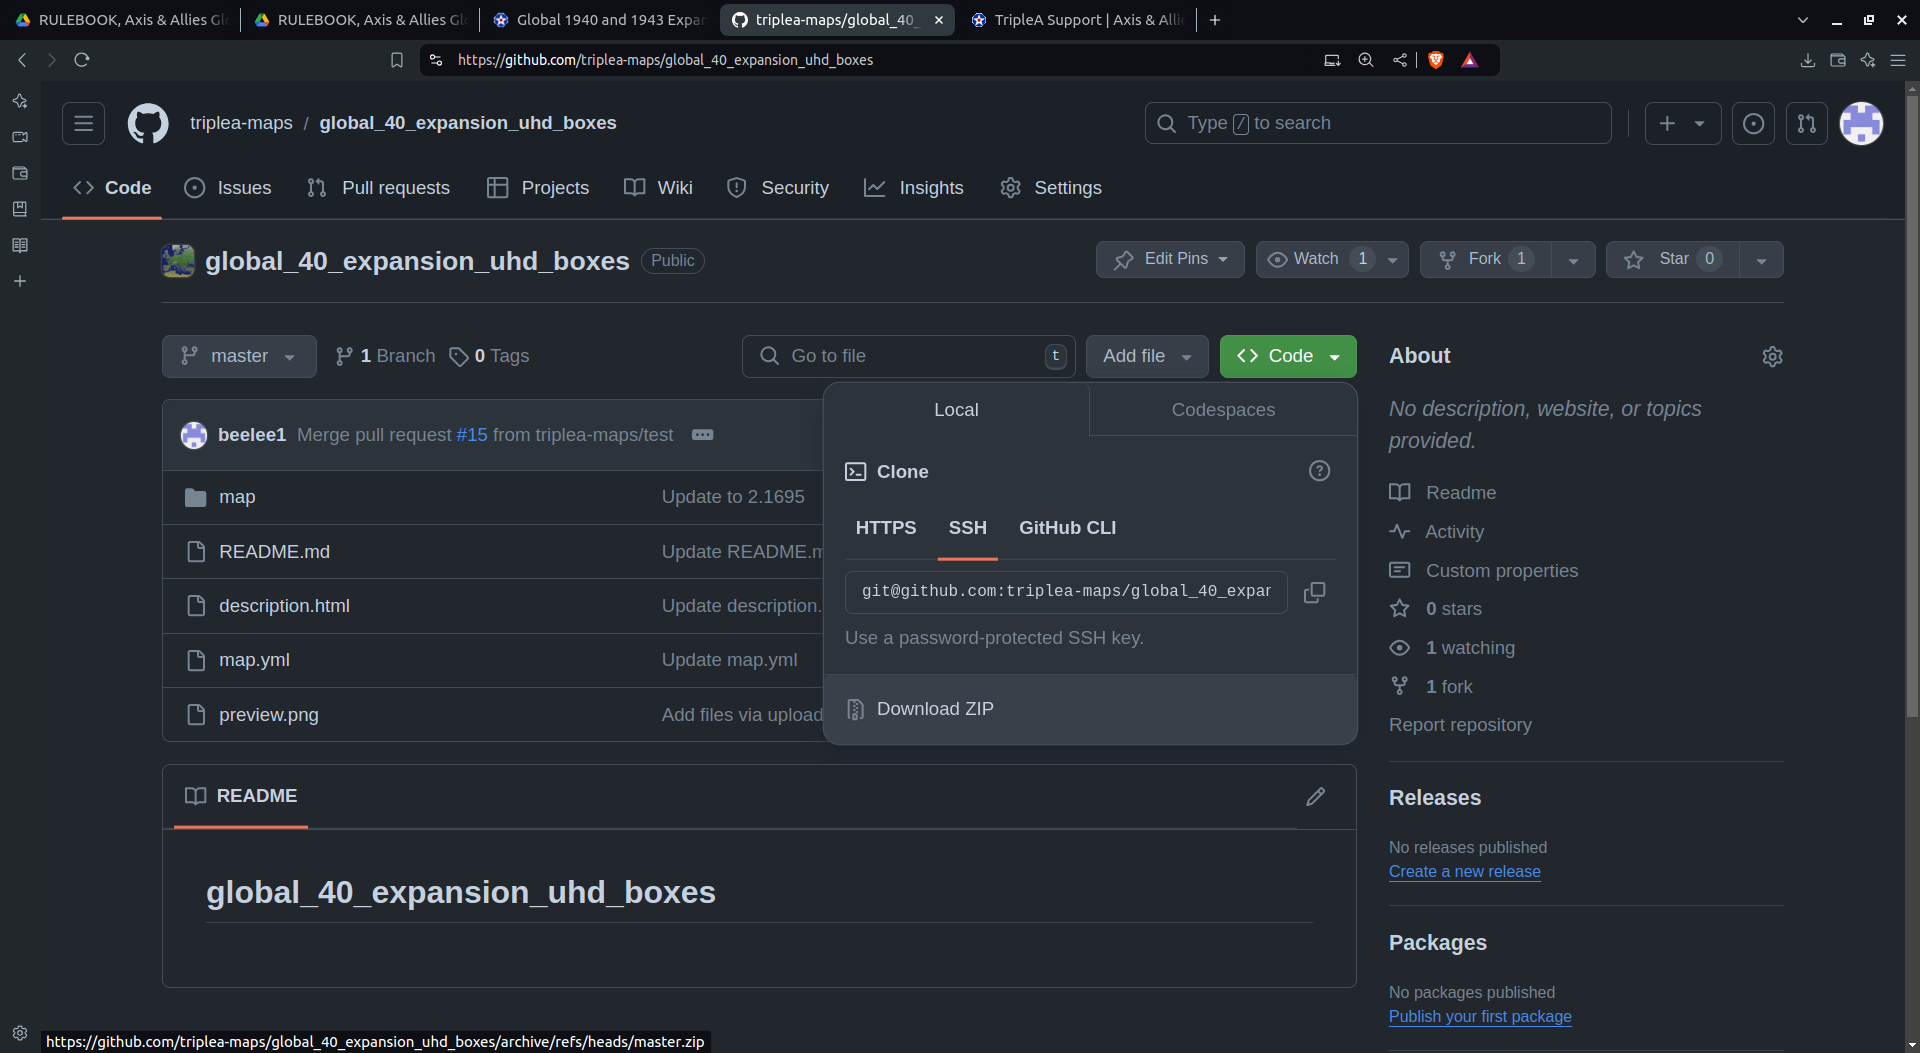Open clone help question mark icon

1319,471
